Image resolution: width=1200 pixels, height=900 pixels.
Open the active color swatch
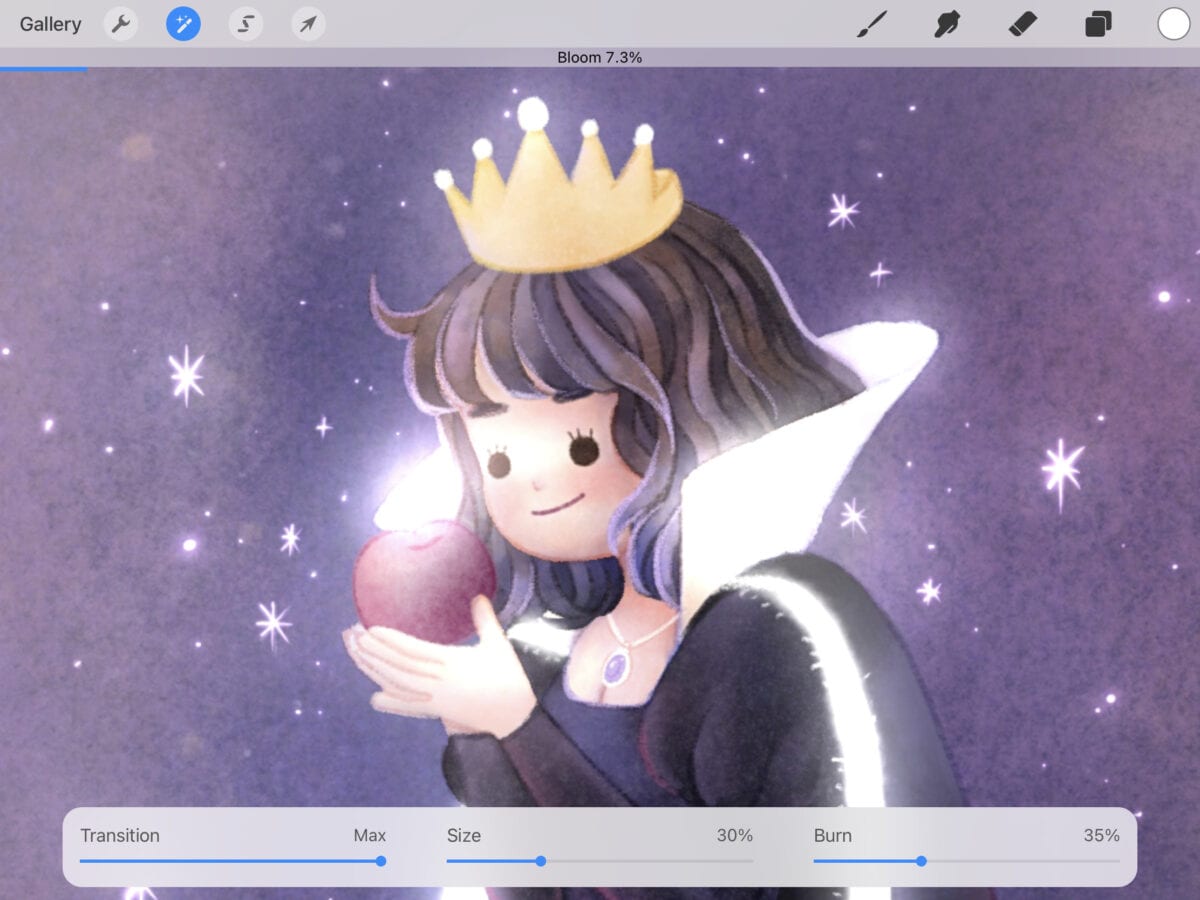(1172, 23)
